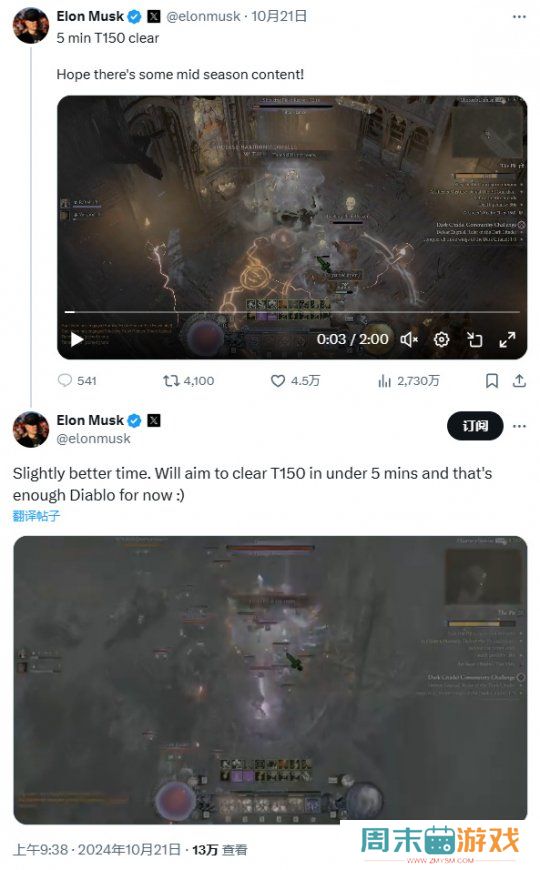View analytics showing 2,730万 views

408,381
